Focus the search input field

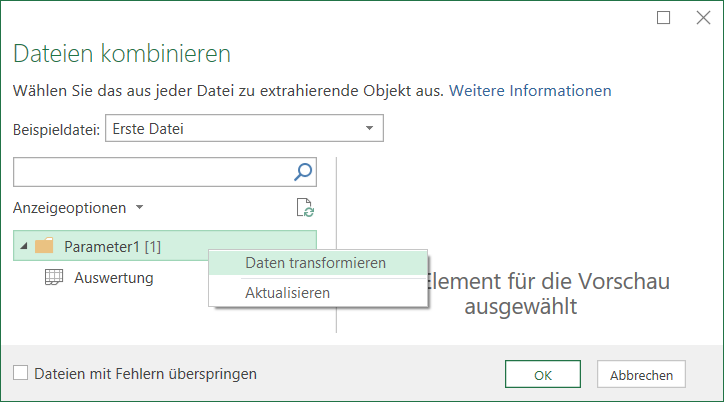[x=150, y=172]
